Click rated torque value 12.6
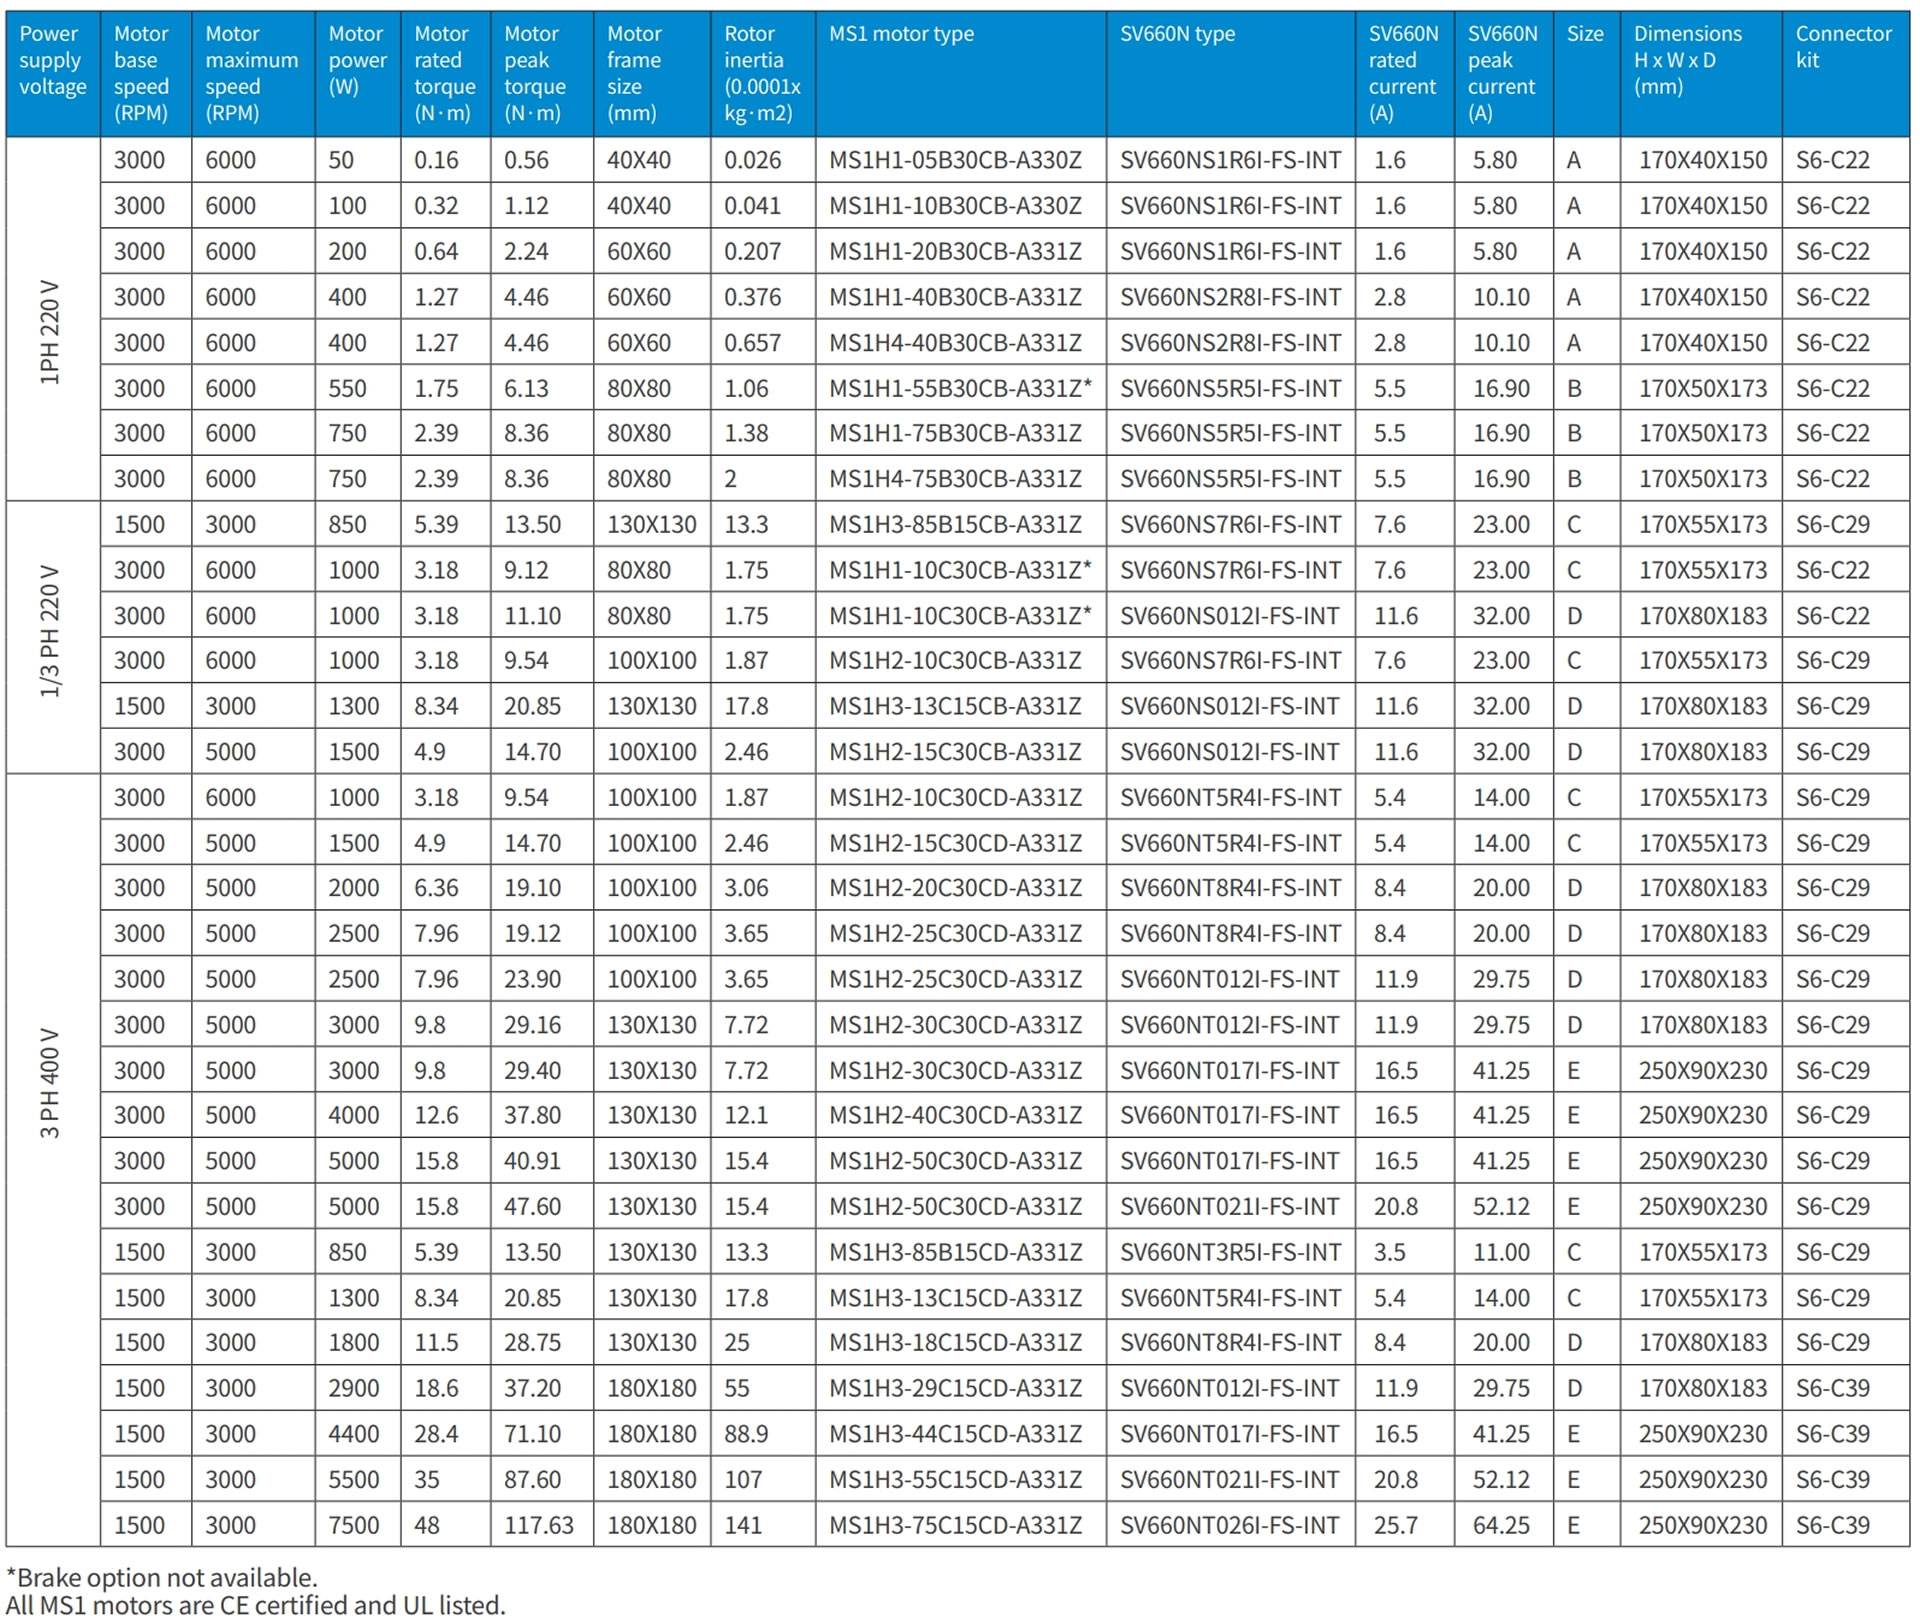 [x=436, y=1115]
